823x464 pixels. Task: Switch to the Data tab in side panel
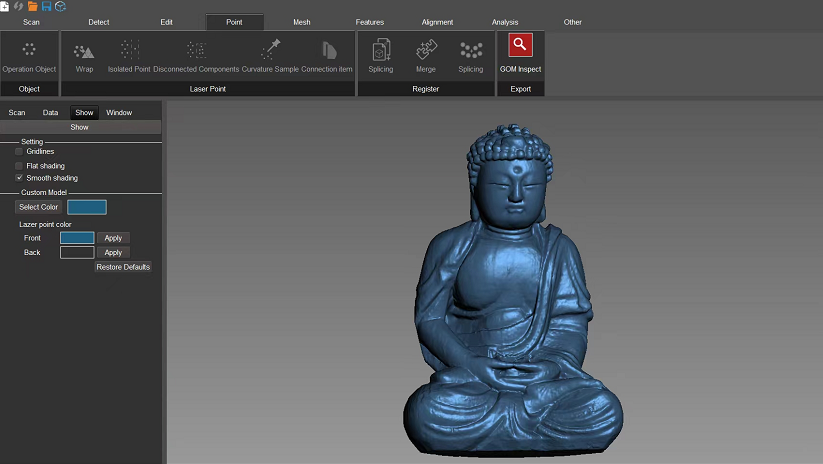pos(50,112)
